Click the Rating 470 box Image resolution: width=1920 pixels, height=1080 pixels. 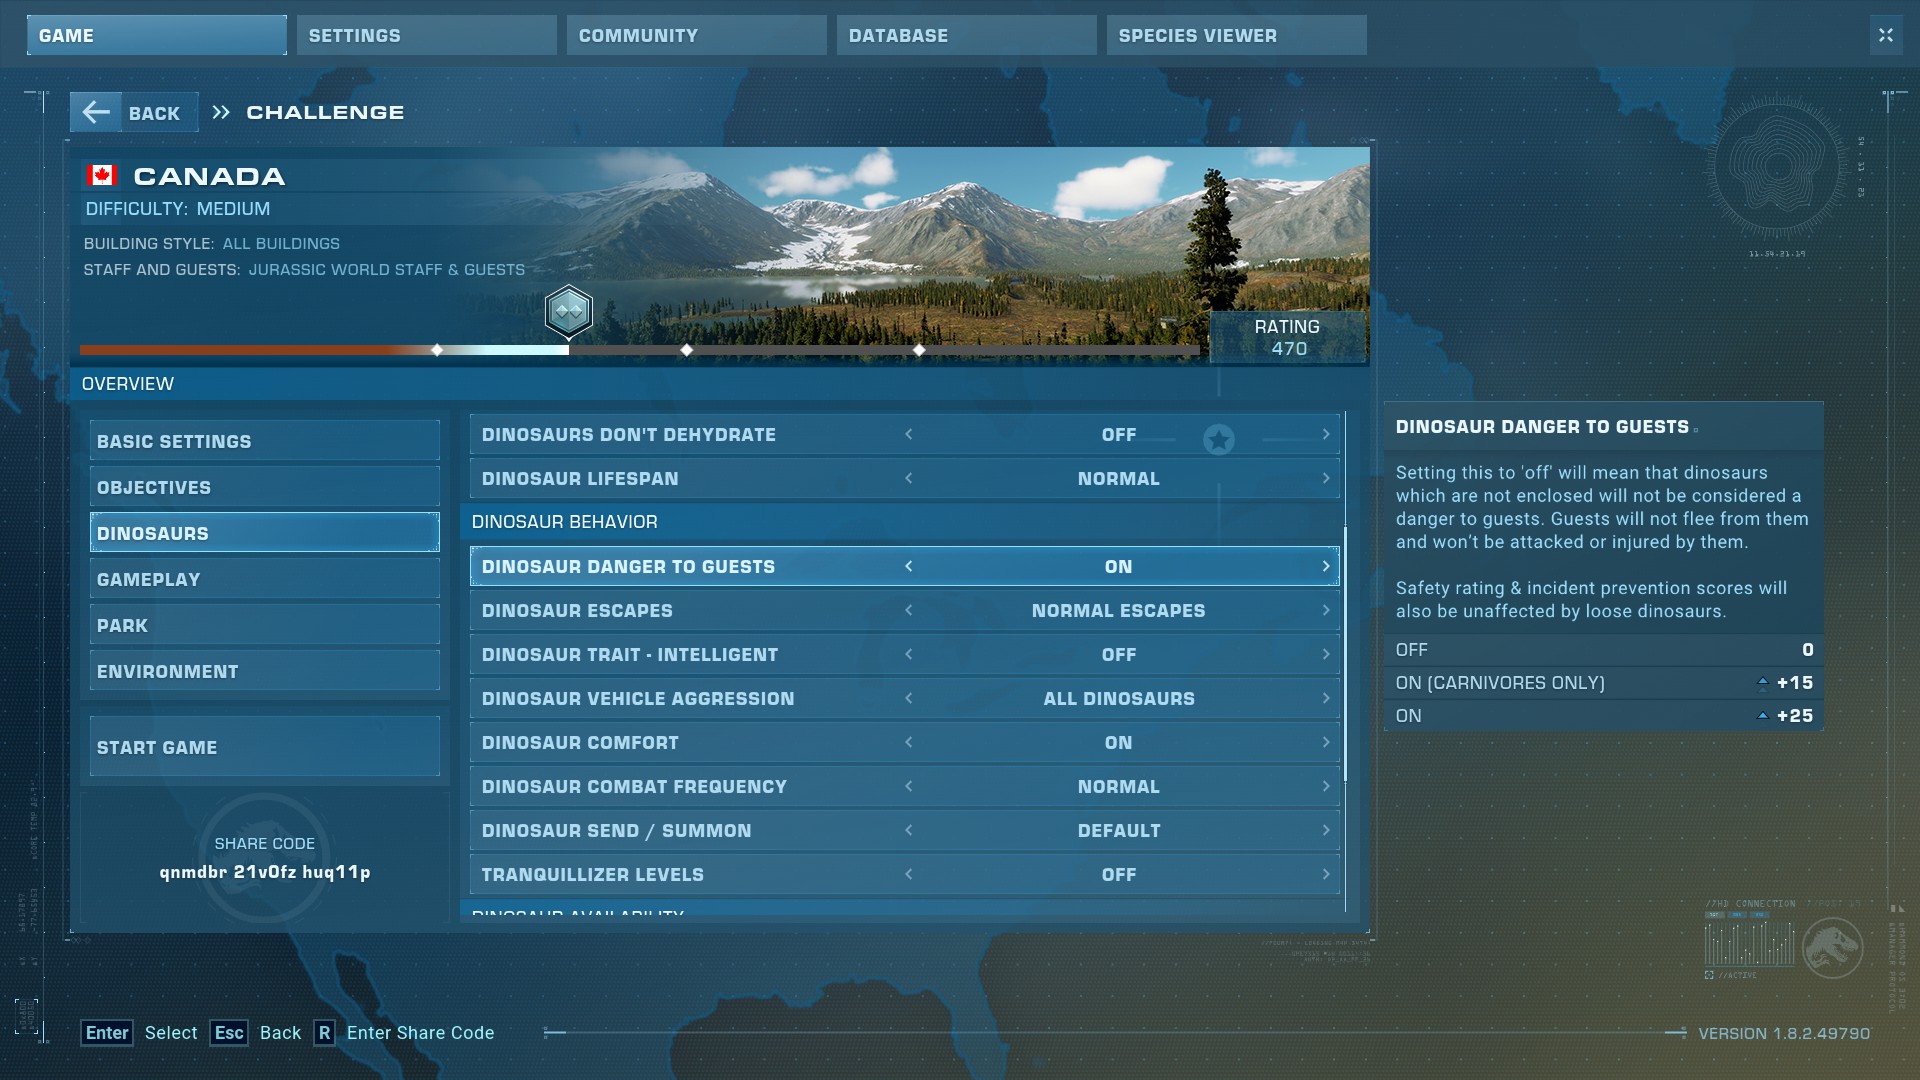[x=1288, y=337]
